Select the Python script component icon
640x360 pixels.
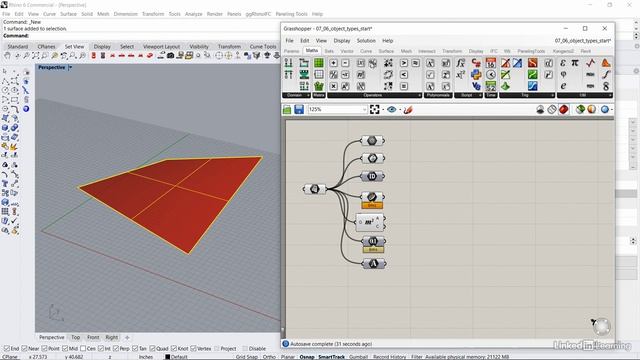(x=476, y=74)
